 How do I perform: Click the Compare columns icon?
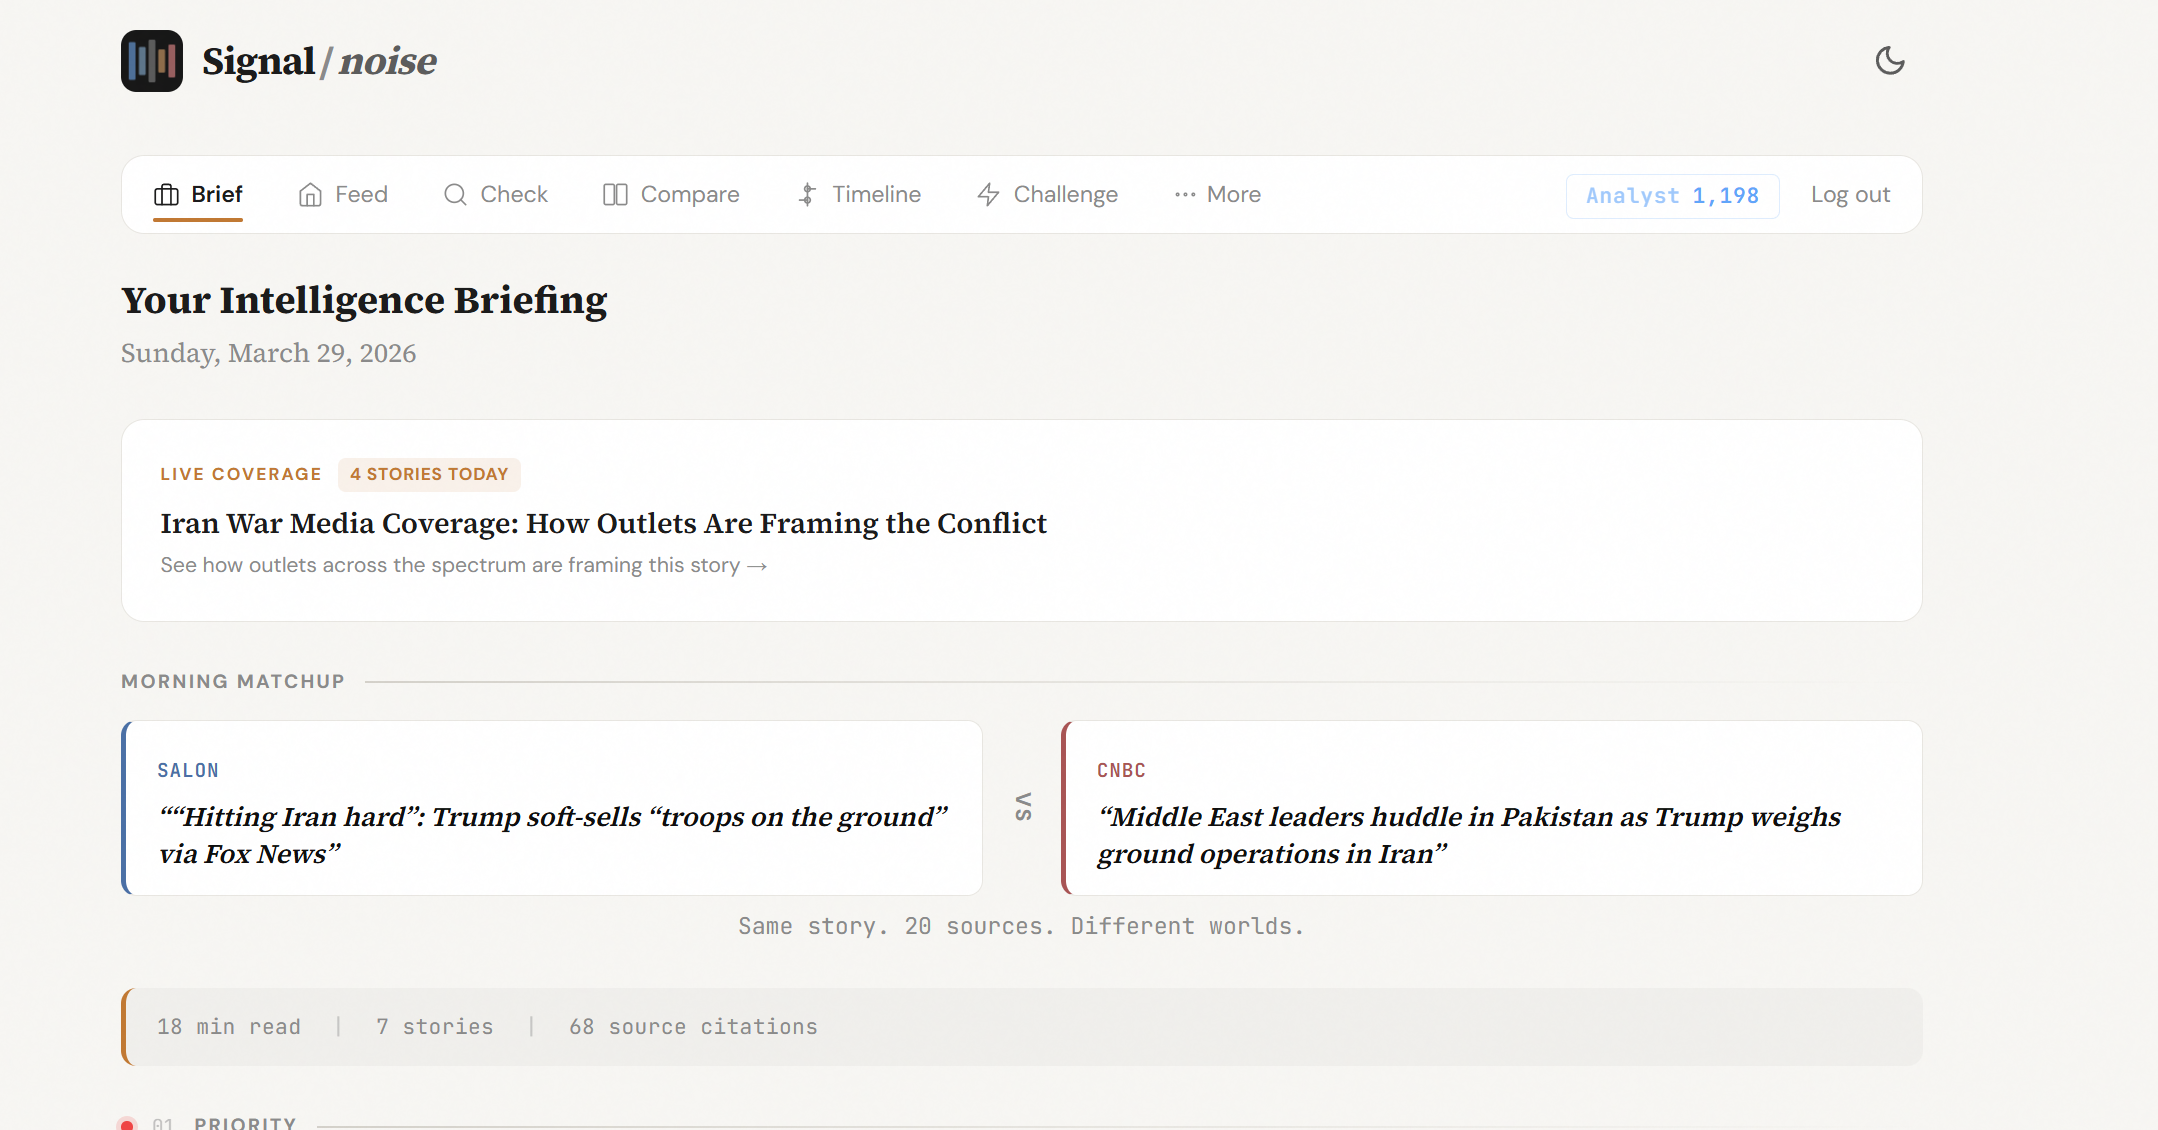615,195
